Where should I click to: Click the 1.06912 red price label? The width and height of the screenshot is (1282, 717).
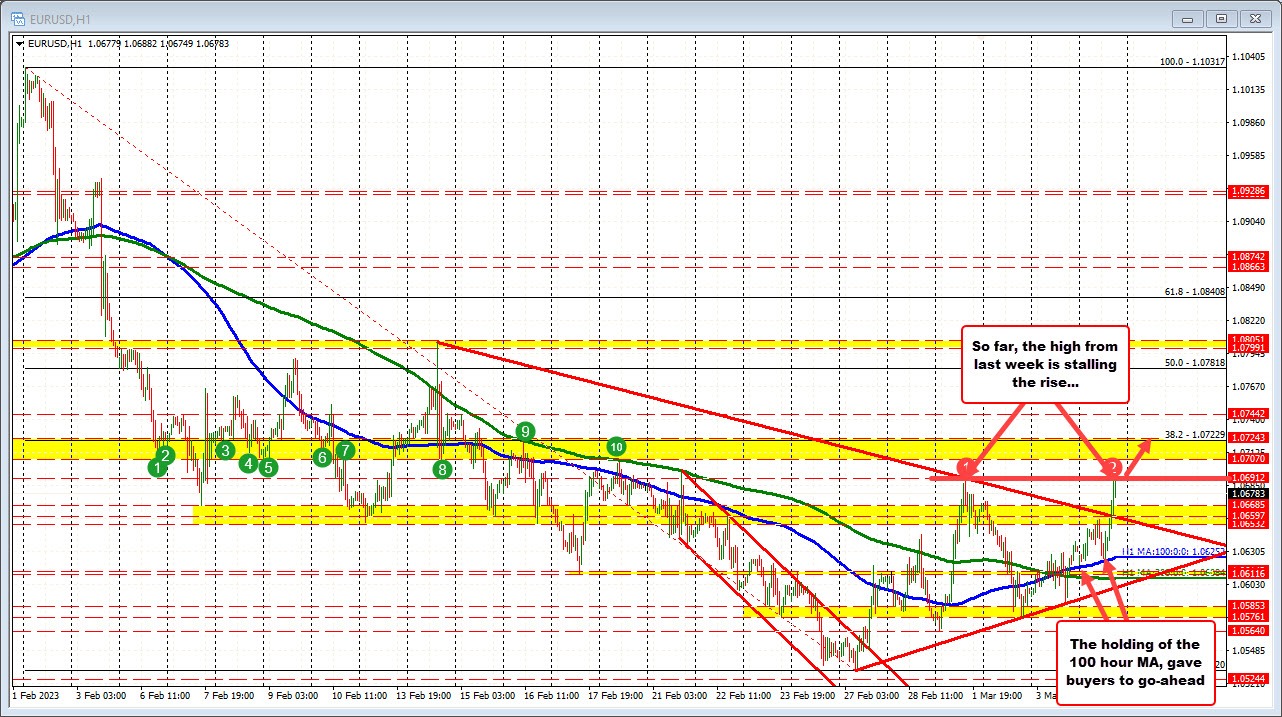click(x=1250, y=478)
